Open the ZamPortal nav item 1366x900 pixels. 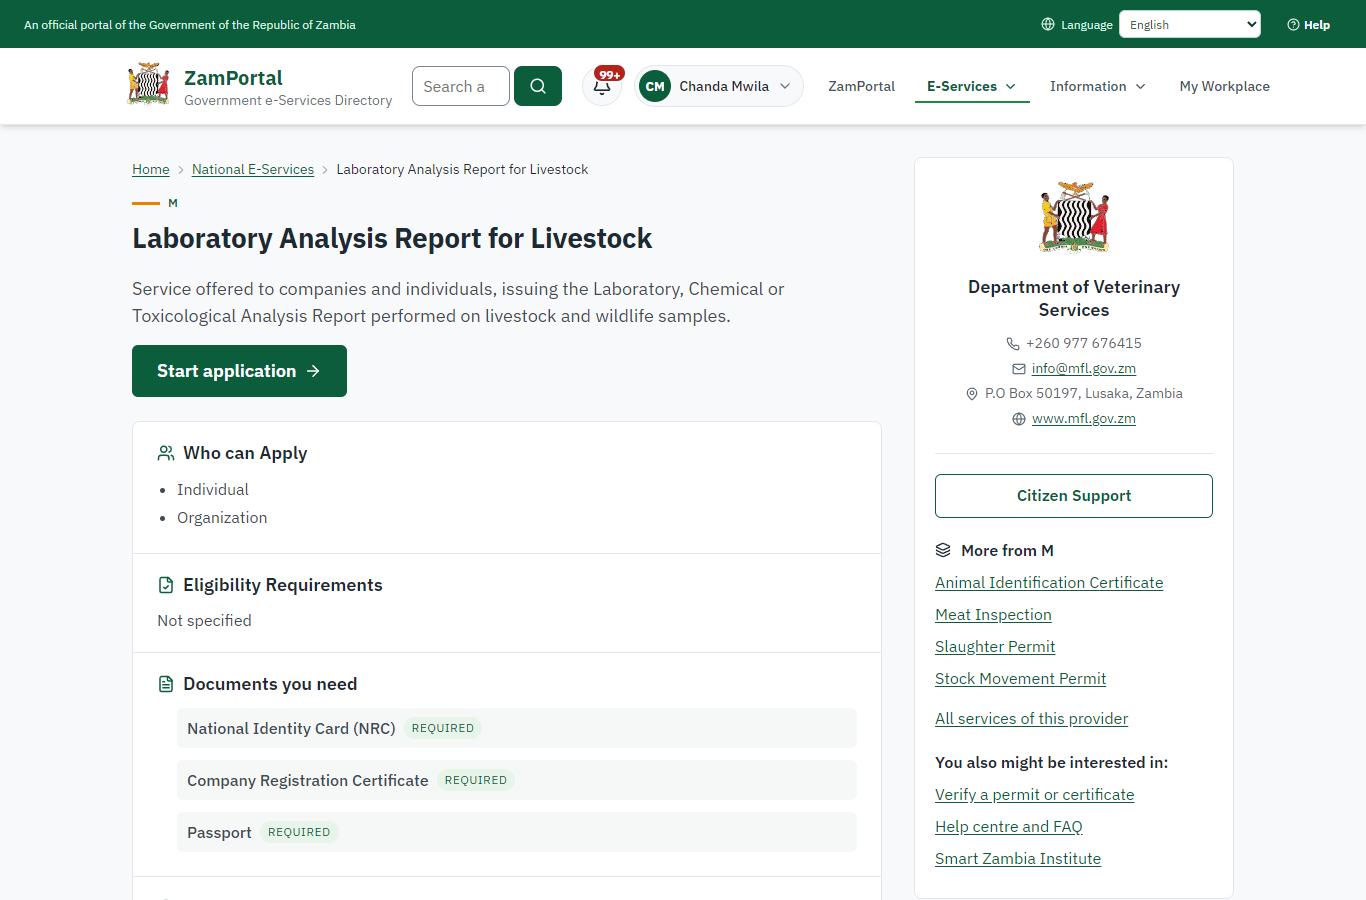pyautogui.click(x=862, y=86)
